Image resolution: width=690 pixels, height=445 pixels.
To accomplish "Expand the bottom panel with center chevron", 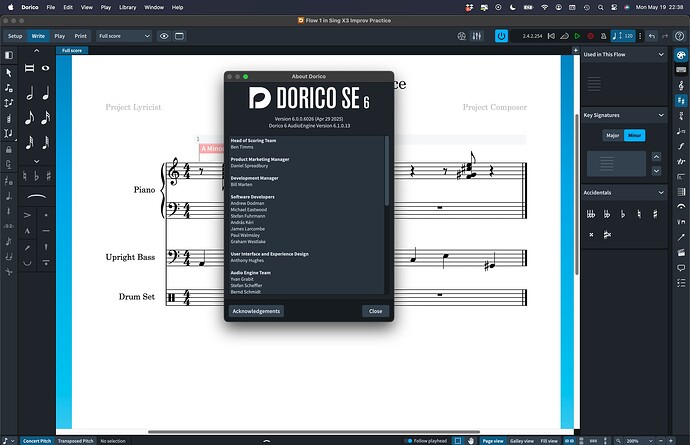I will (x=266, y=441).
